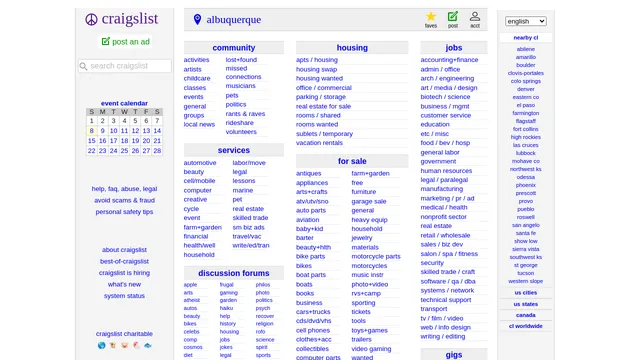The image size is (640, 360).
Task: Open the childcare community link
Action: click(197, 78)
